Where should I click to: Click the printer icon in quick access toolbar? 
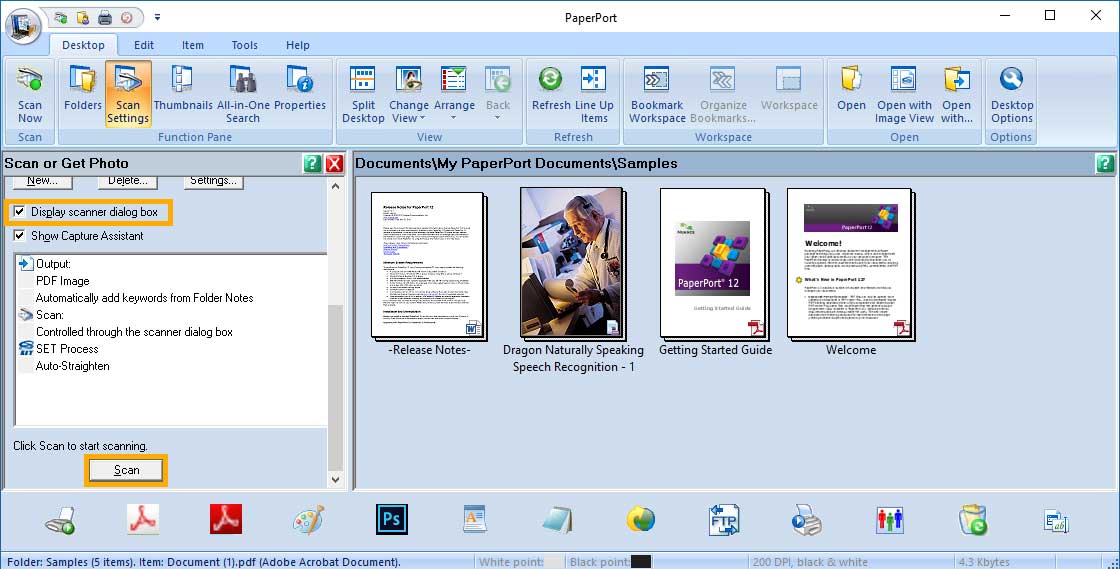pos(105,18)
